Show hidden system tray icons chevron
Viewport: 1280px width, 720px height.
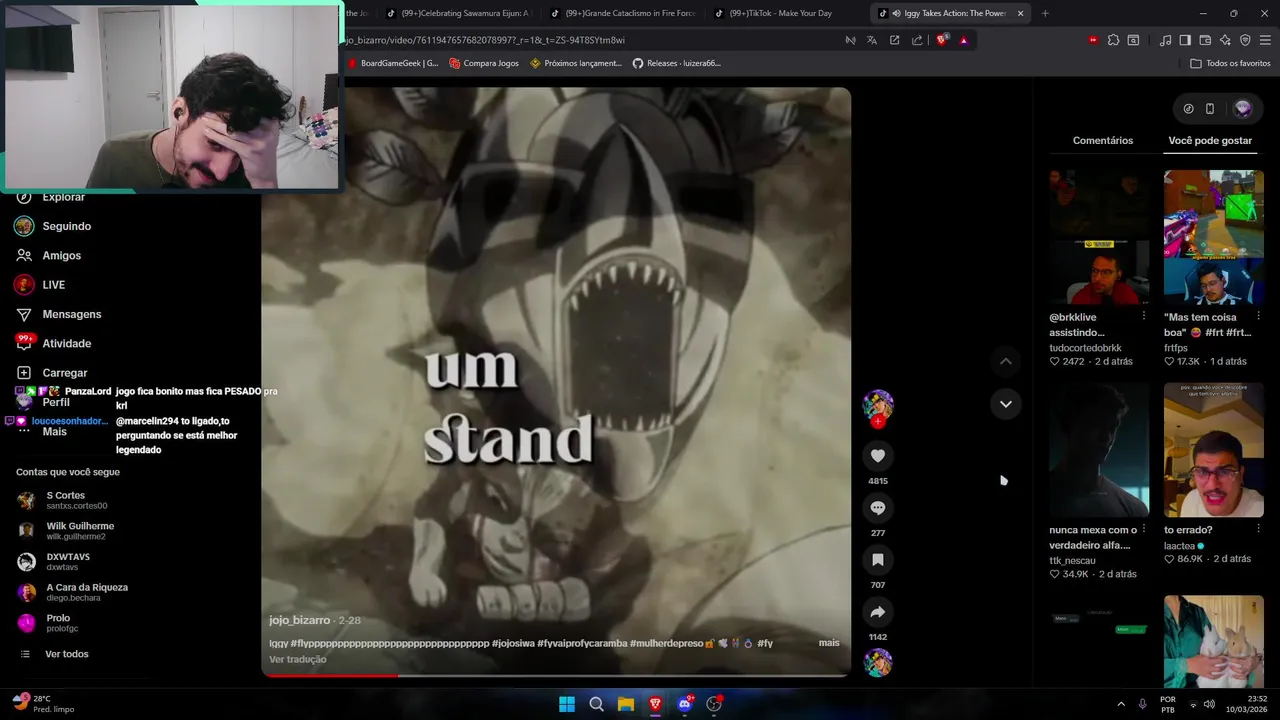tap(1121, 704)
